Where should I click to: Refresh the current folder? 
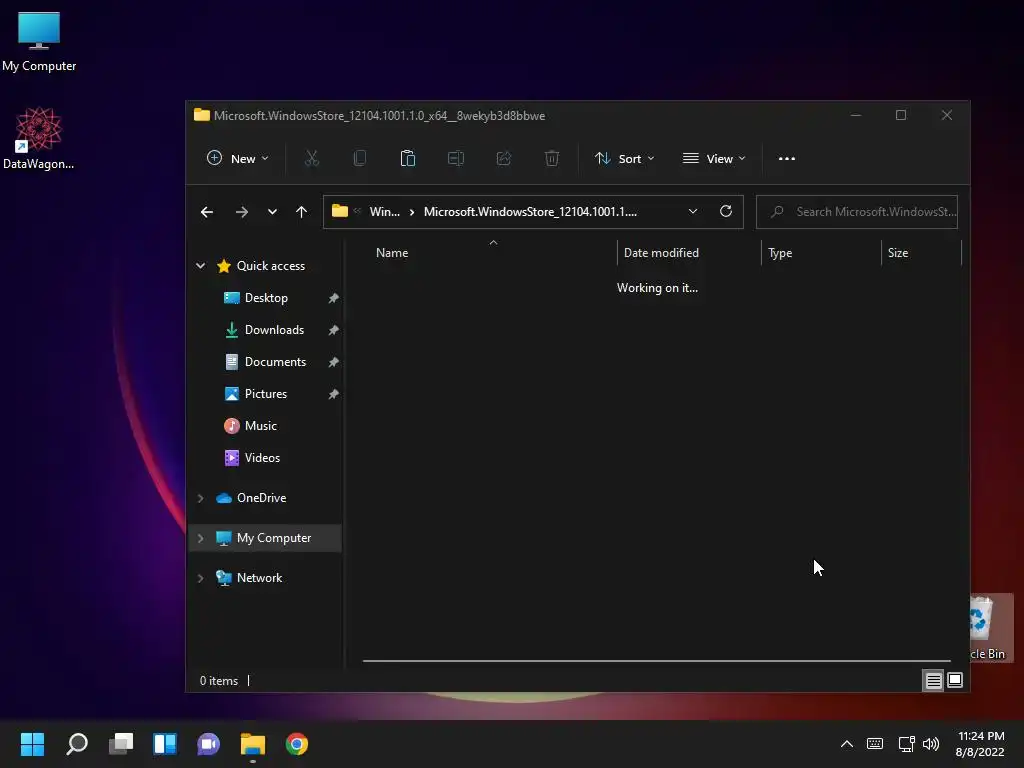click(x=726, y=212)
